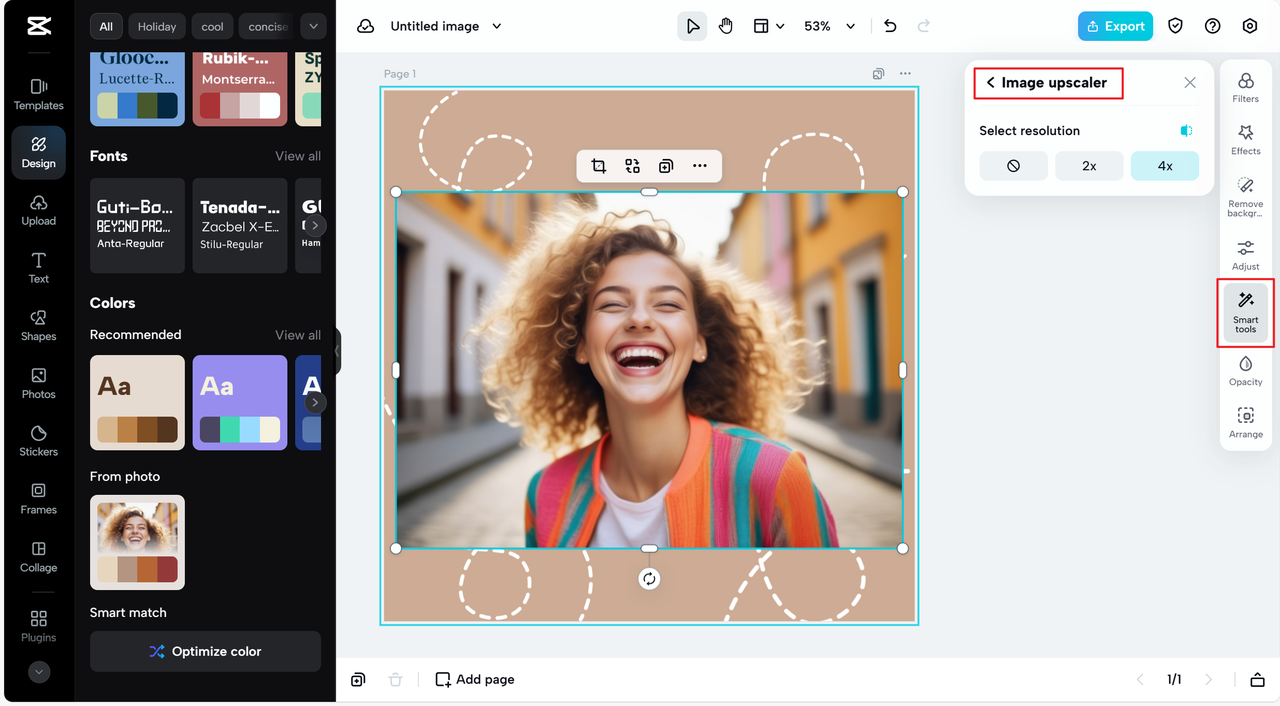Screen dimensions: 1280x706
Task: Select the Hand pan tool
Action: tap(726, 26)
